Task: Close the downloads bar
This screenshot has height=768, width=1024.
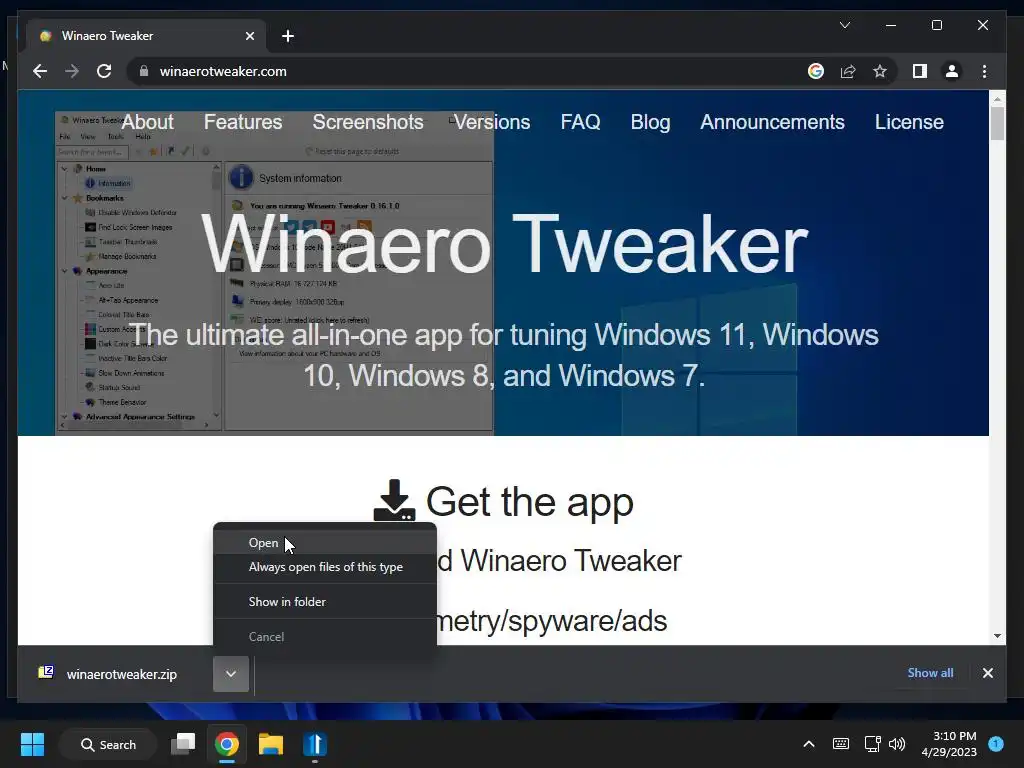Action: [x=987, y=673]
